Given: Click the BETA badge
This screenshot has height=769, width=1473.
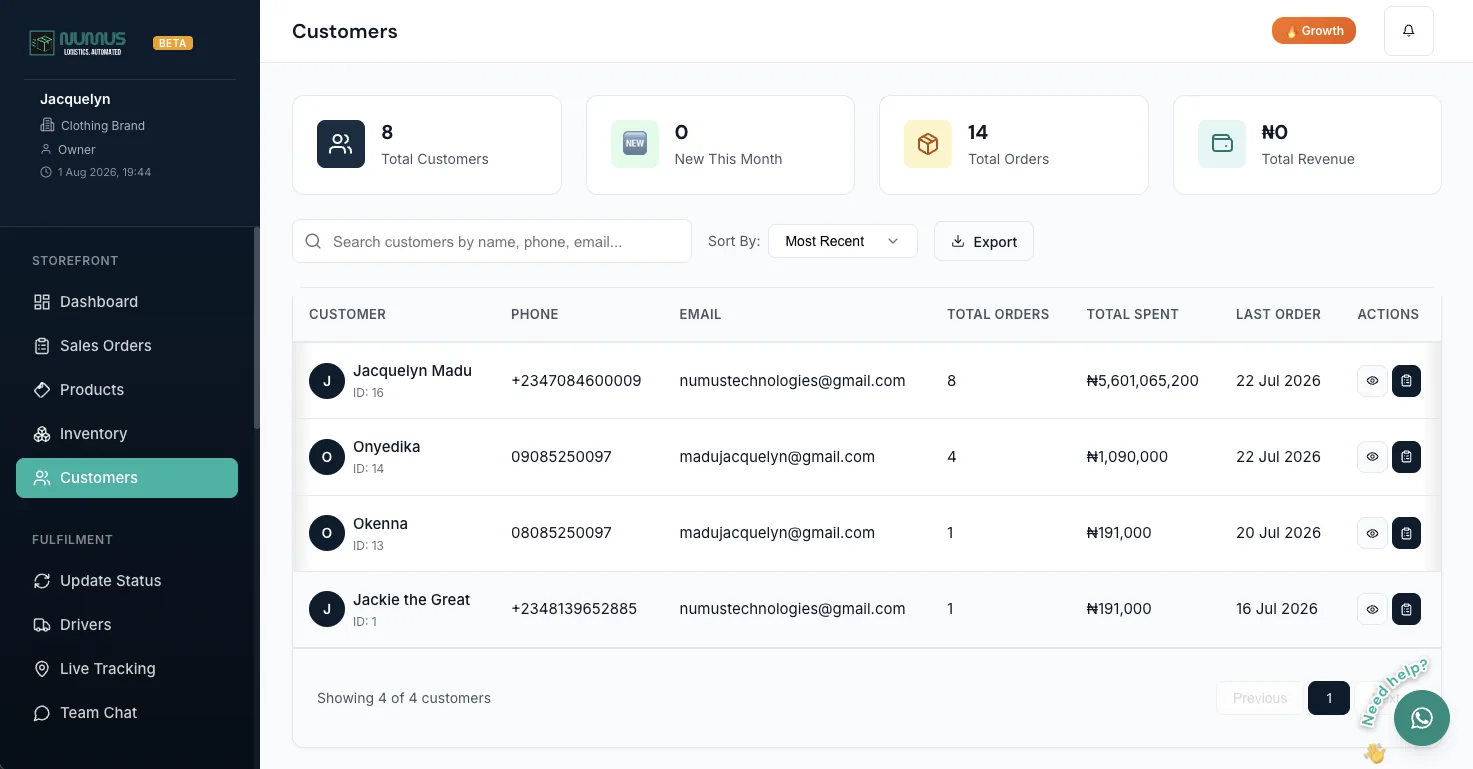Looking at the screenshot, I should (x=173, y=43).
